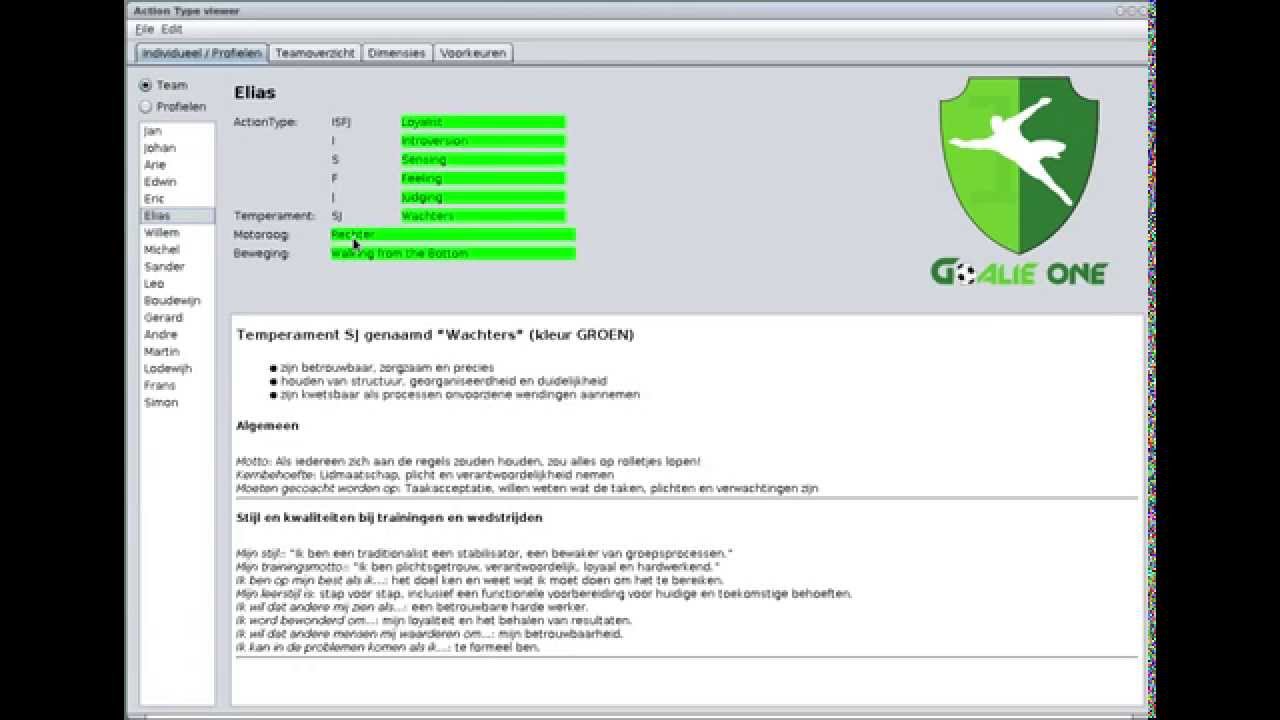Select Frans in the team list
Screen dimensions: 1280x720
177,386
